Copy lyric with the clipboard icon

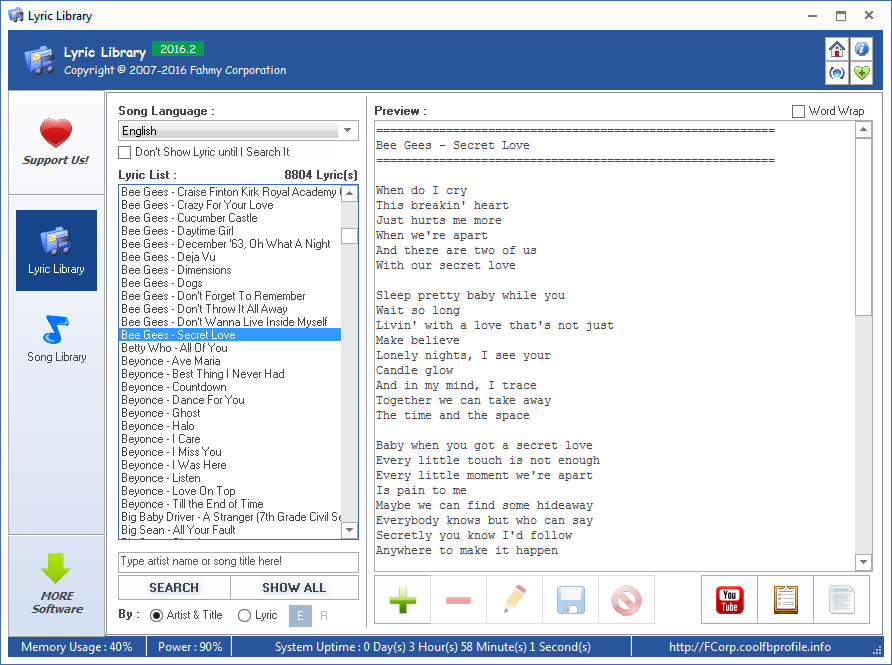pyautogui.click(x=786, y=600)
